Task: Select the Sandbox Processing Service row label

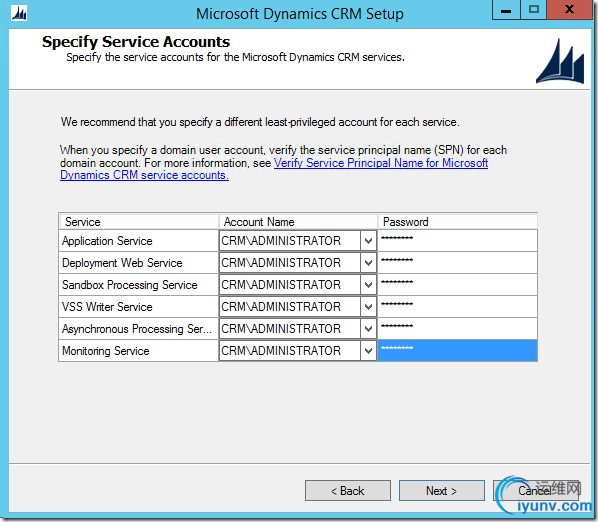Action: coord(130,285)
